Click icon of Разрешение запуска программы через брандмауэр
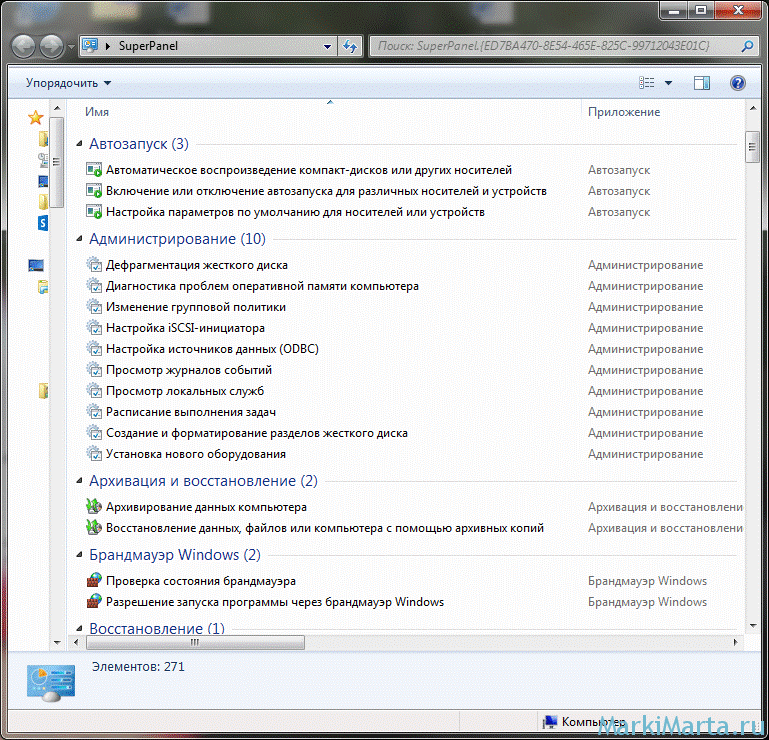Screen dimensions: 769x740 pyautogui.click(x=94, y=602)
